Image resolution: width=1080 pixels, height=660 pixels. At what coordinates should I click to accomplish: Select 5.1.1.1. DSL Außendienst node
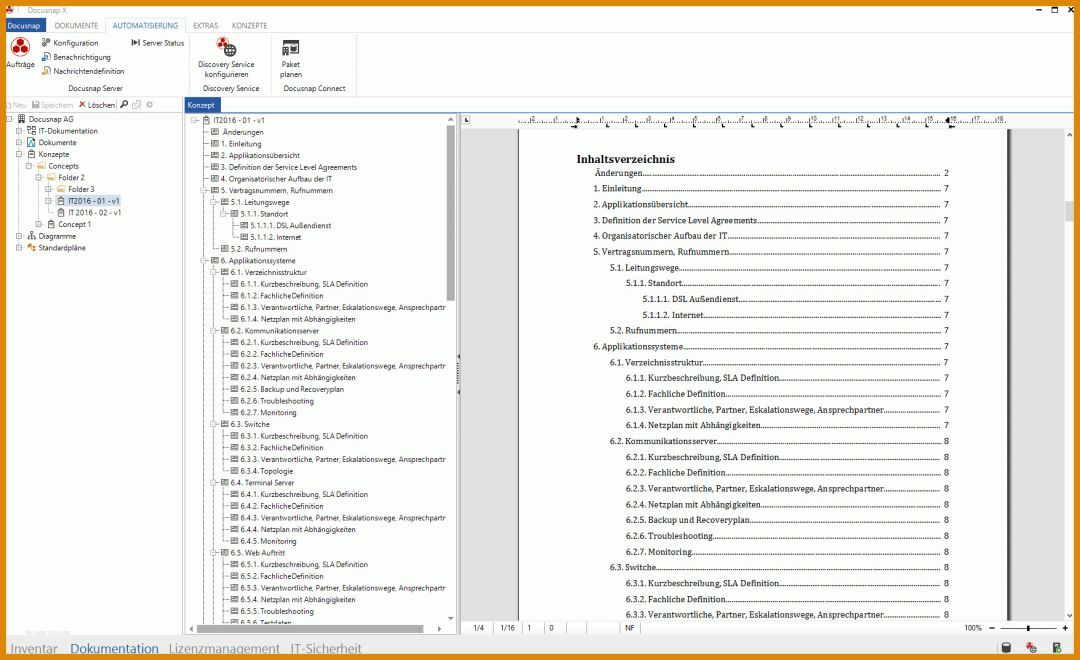click(x=291, y=225)
